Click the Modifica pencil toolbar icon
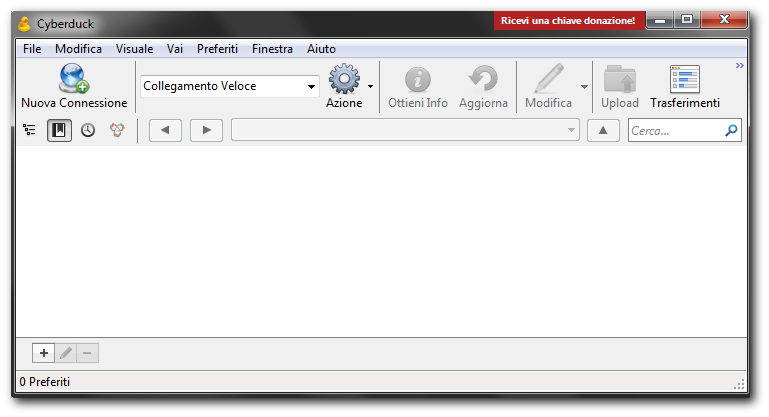This screenshot has width=769, height=417. [548, 78]
